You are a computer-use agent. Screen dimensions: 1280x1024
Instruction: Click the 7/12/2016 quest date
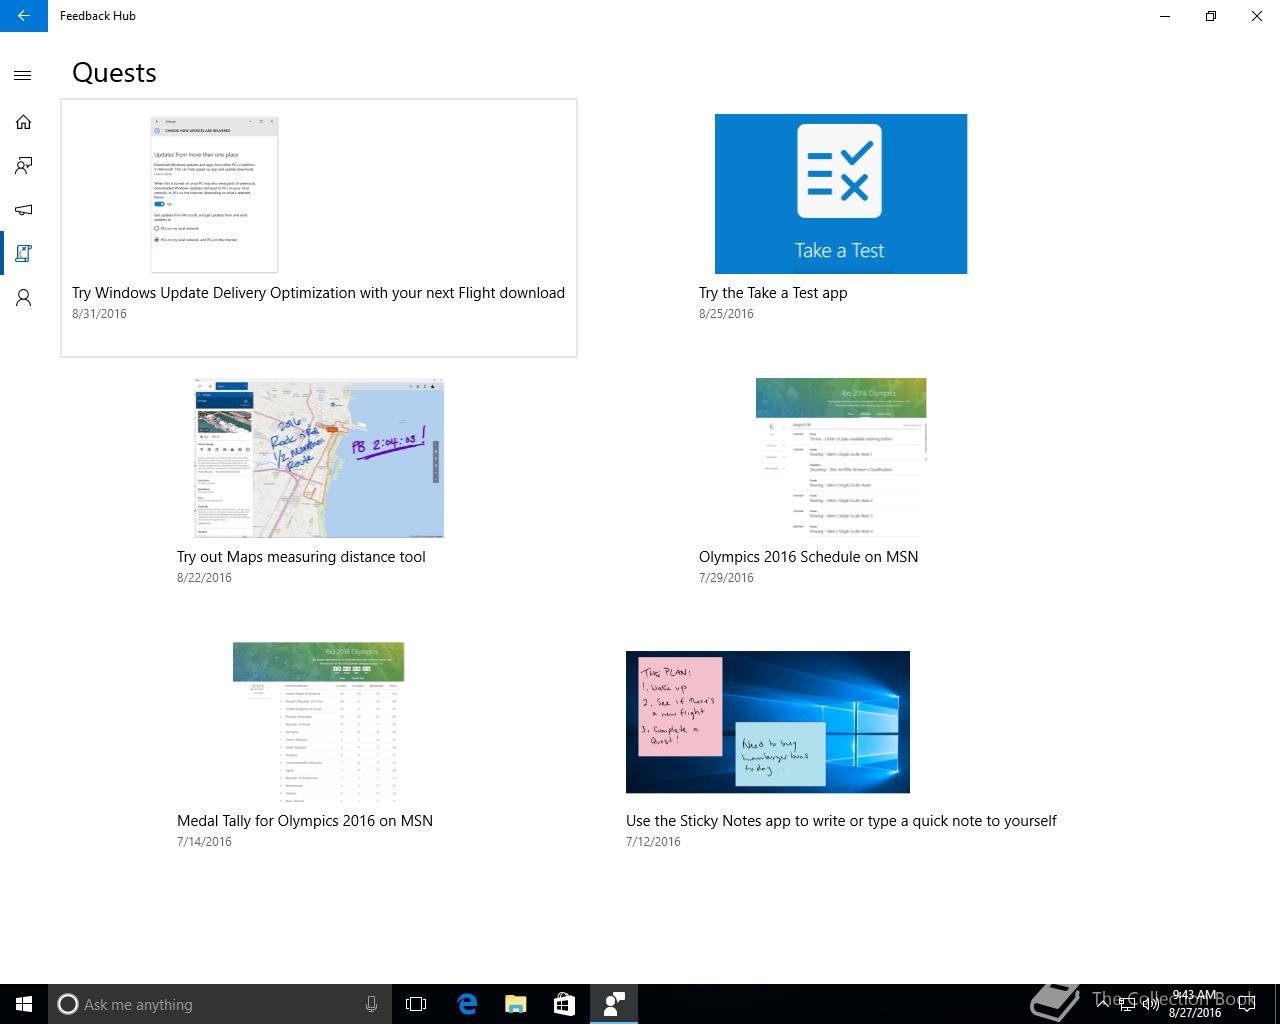653,842
